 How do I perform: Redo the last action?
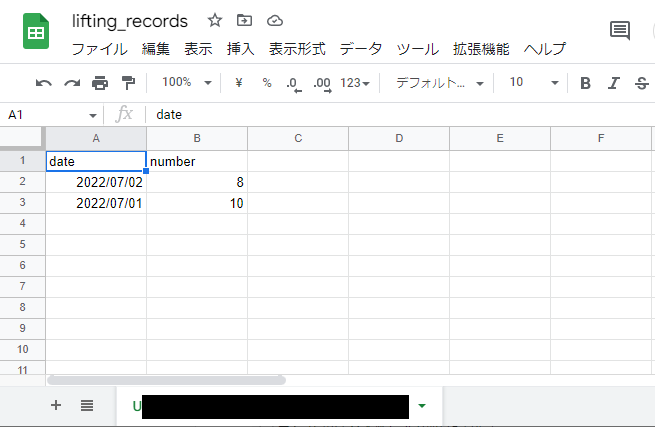(x=72, y=83)
